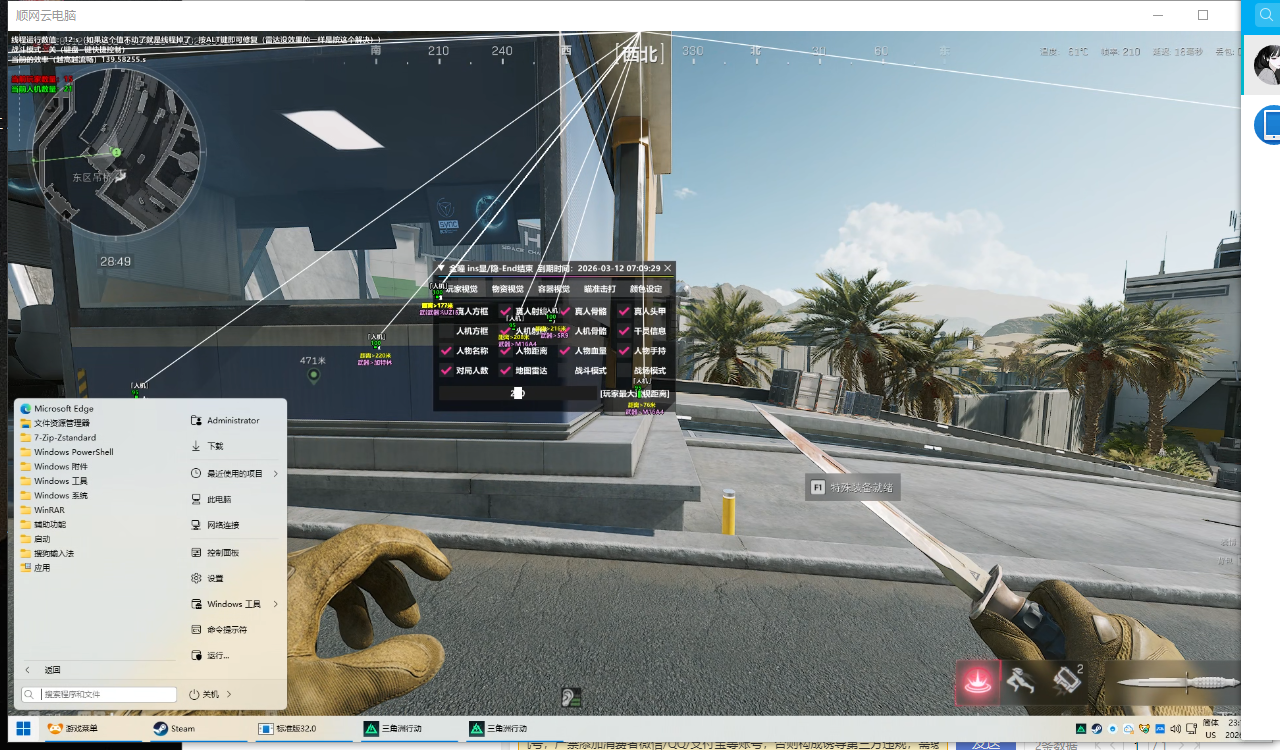Click the Windows Start button
The image size is (1280, 750).
coord(23,728)
